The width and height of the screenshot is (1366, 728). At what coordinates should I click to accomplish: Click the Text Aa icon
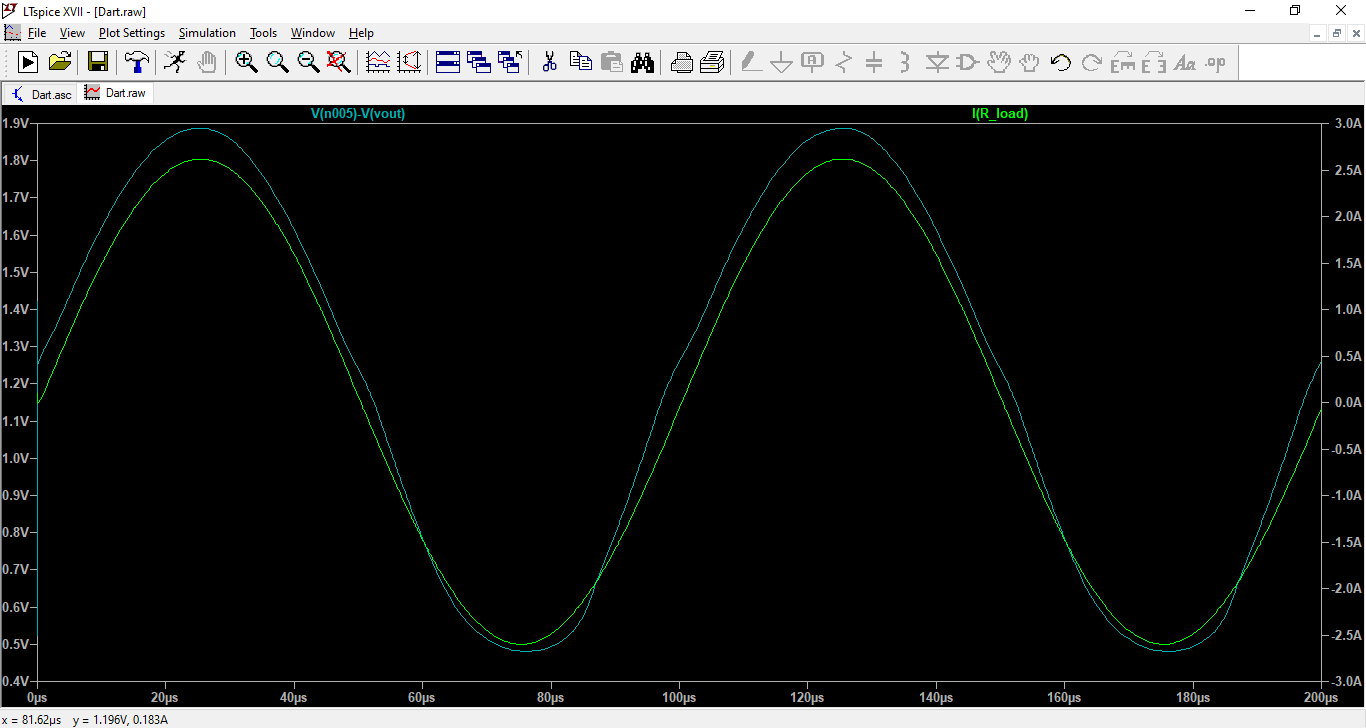(x=1185, y=62)
